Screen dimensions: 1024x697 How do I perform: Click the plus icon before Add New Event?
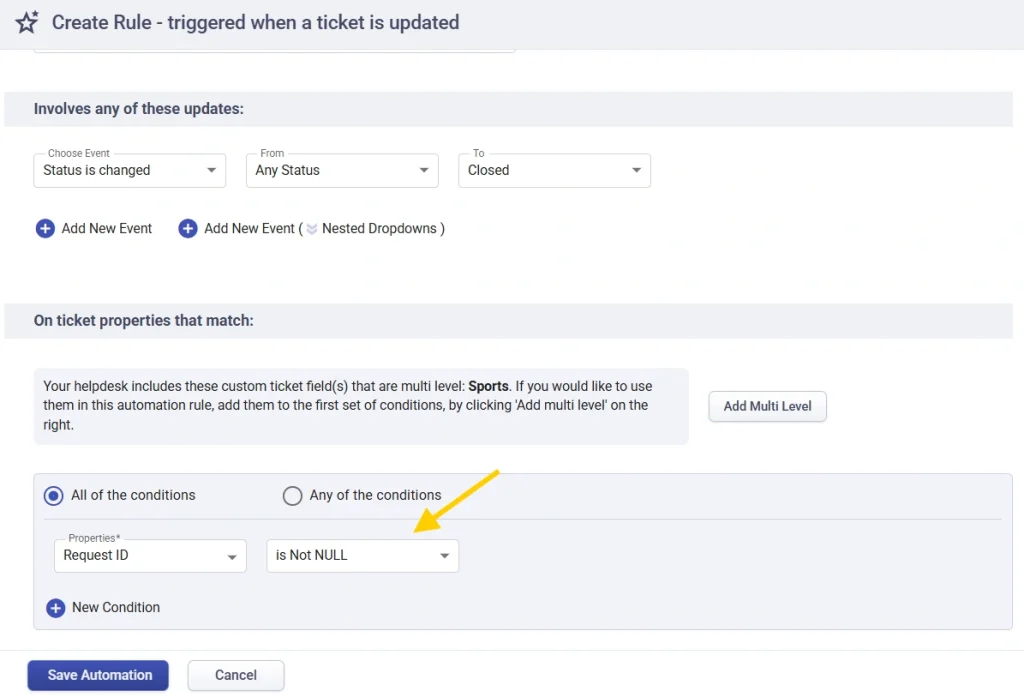click(x=45, y=229)
